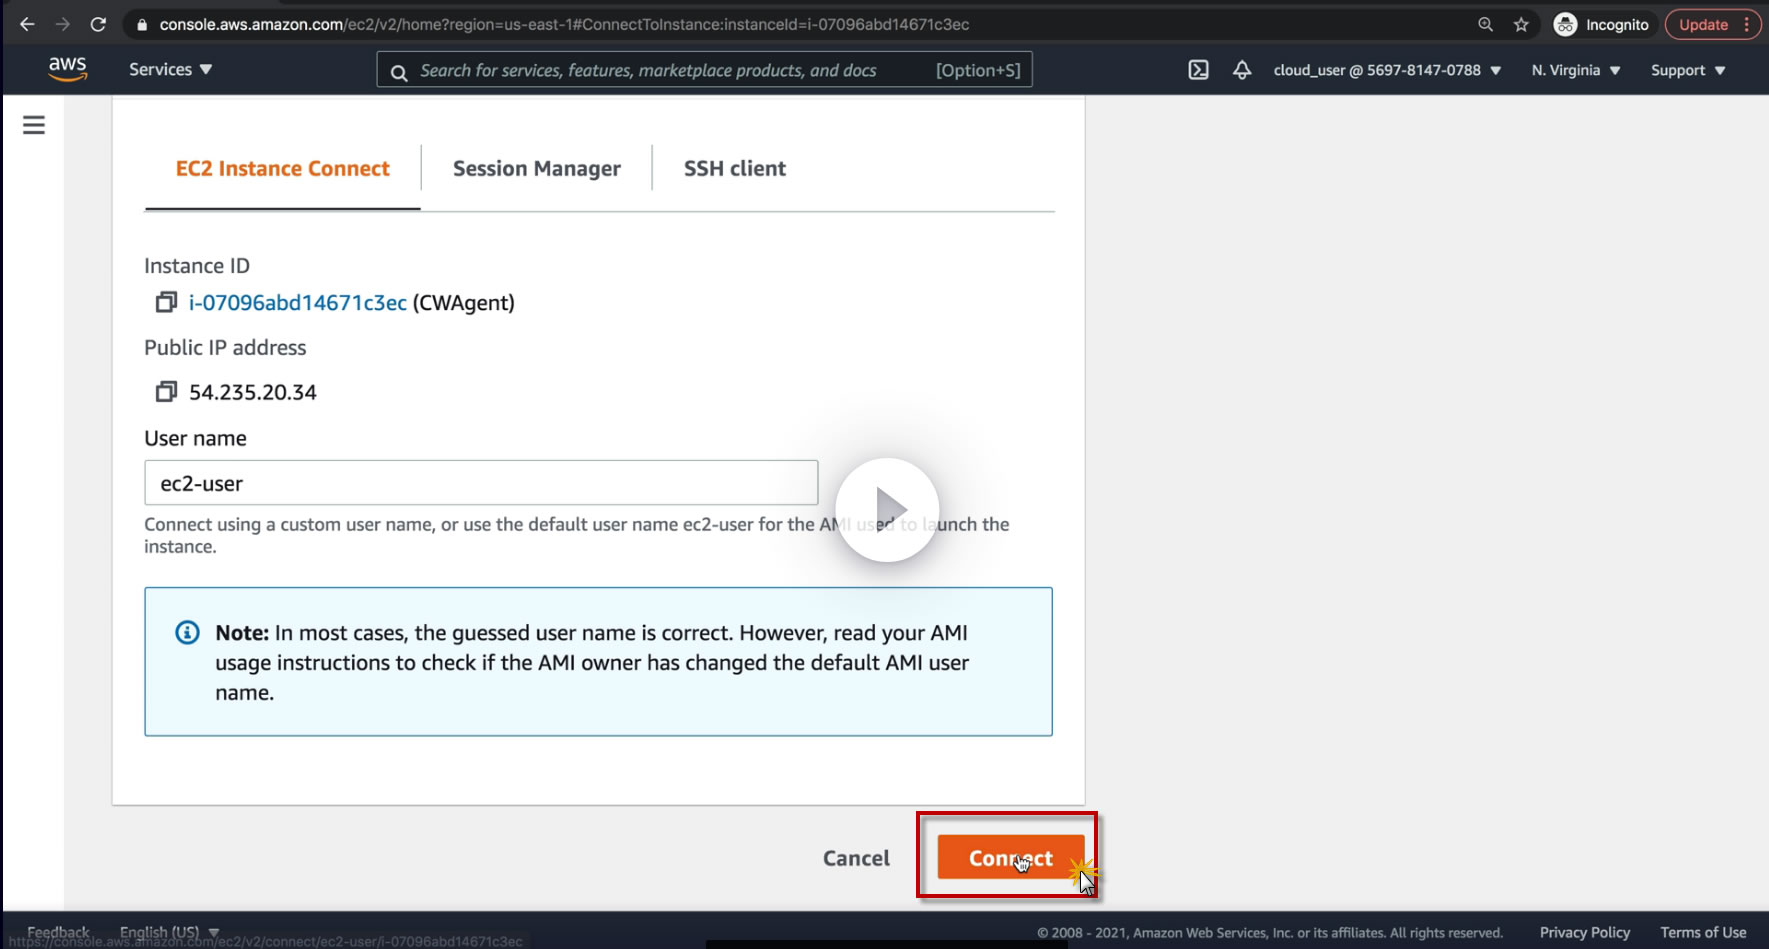
Task: Expand the Support menu
Action: point(1688,70)
